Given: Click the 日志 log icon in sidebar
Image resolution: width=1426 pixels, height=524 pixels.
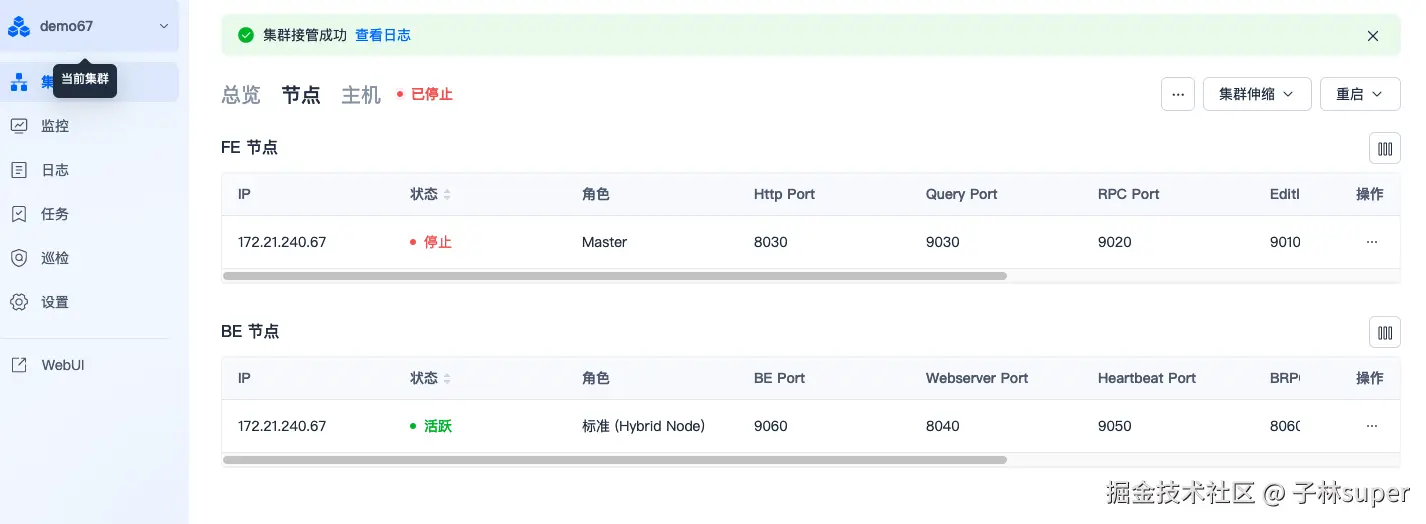Looking at the screenshot, I should pyautogui.click(x=19, y=170).
